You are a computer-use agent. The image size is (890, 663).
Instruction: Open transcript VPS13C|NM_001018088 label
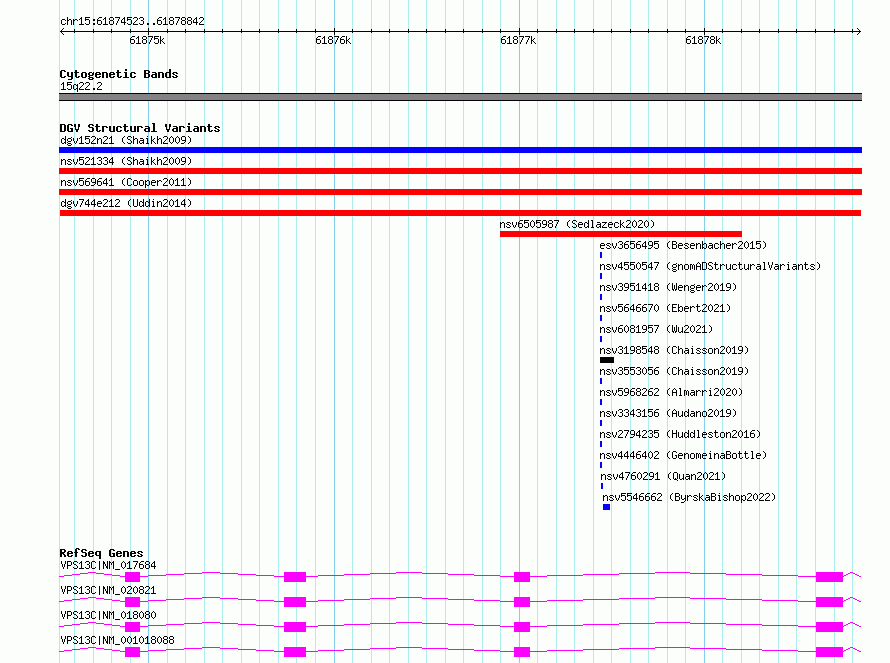pos(117,640)
